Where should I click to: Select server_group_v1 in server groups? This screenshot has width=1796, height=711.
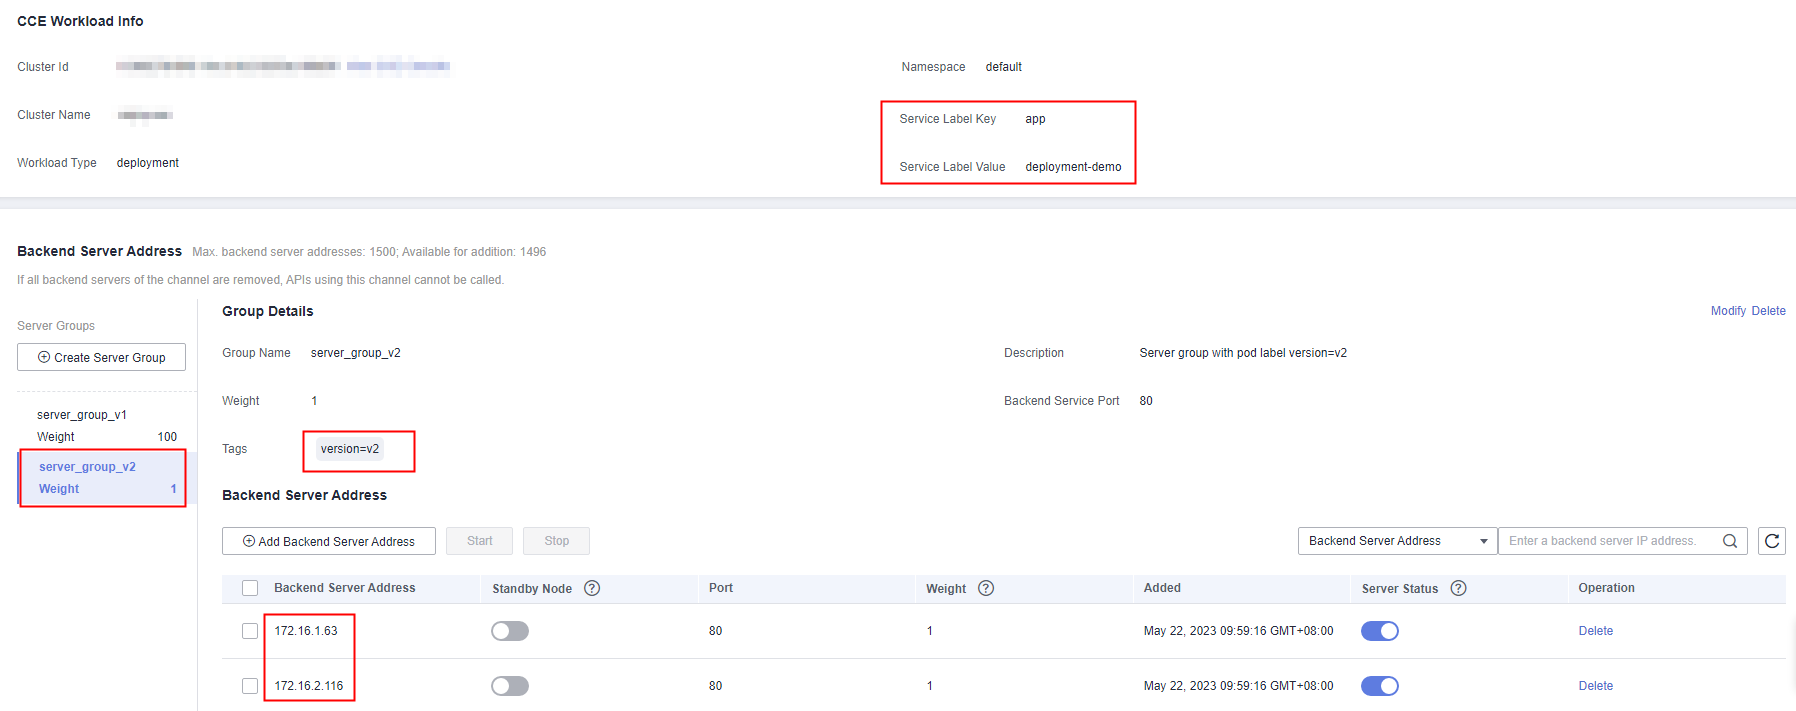click(x=82, y=415)
